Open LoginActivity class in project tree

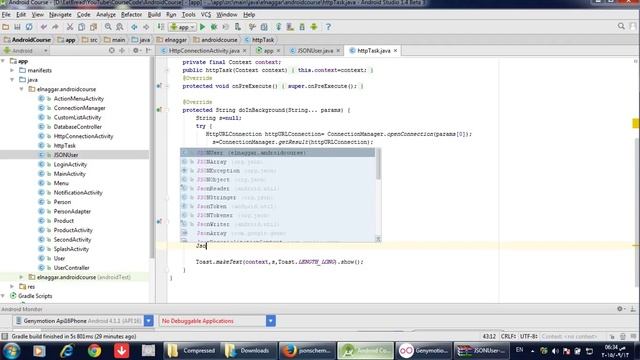(70, 164)
